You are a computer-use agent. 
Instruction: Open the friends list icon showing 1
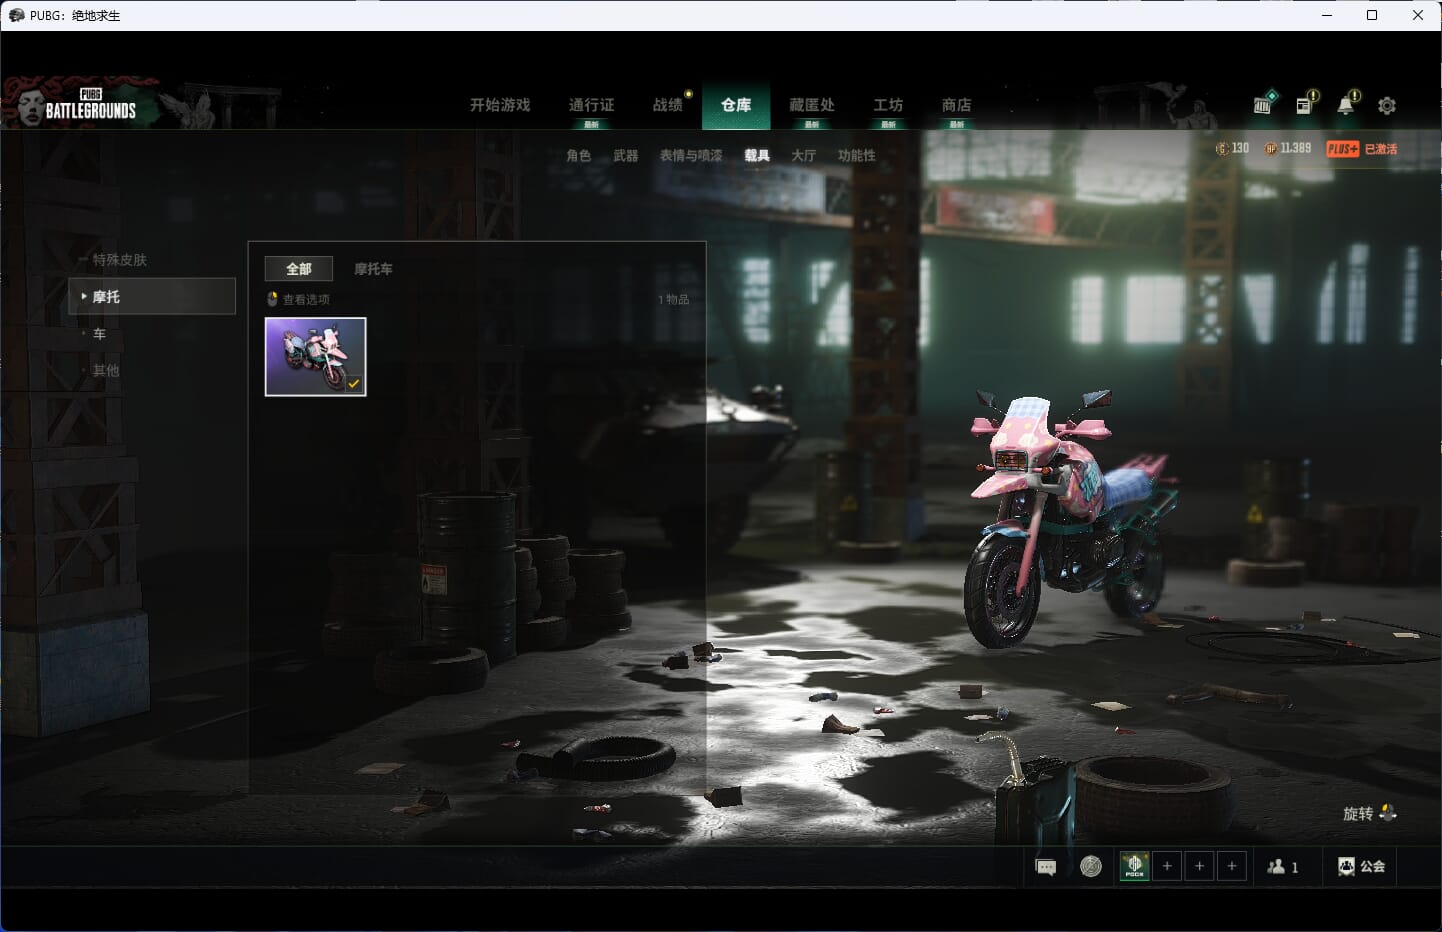pyautogui.click(x=1283, y=867)
